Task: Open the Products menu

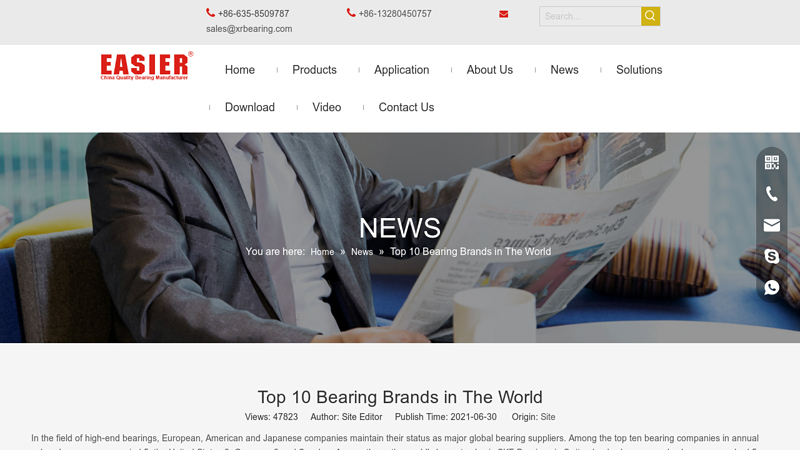Action: click(314, 70)
